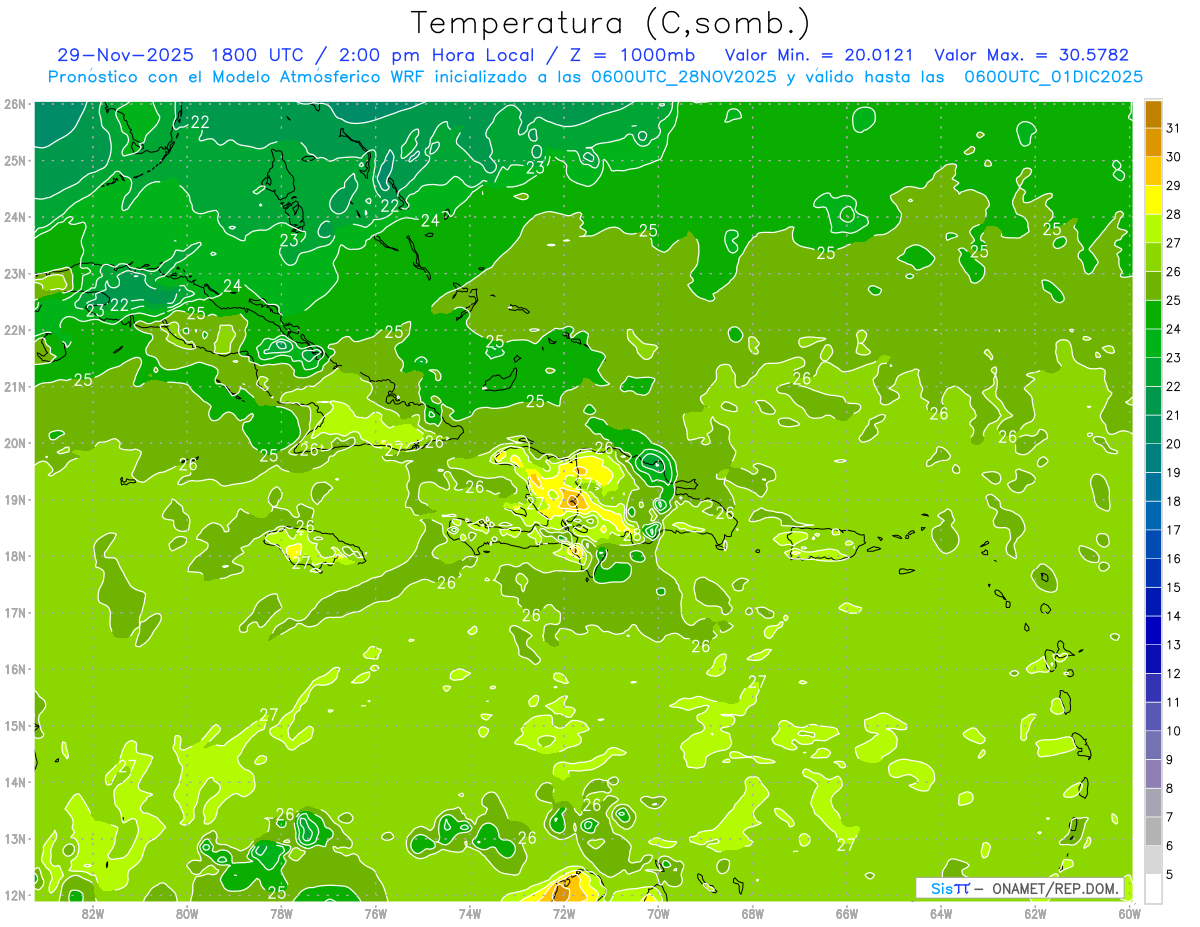Click the "78W" longitude axis label
The width and height of the screenshot is (1200, 927).
[x=281, y=913]
